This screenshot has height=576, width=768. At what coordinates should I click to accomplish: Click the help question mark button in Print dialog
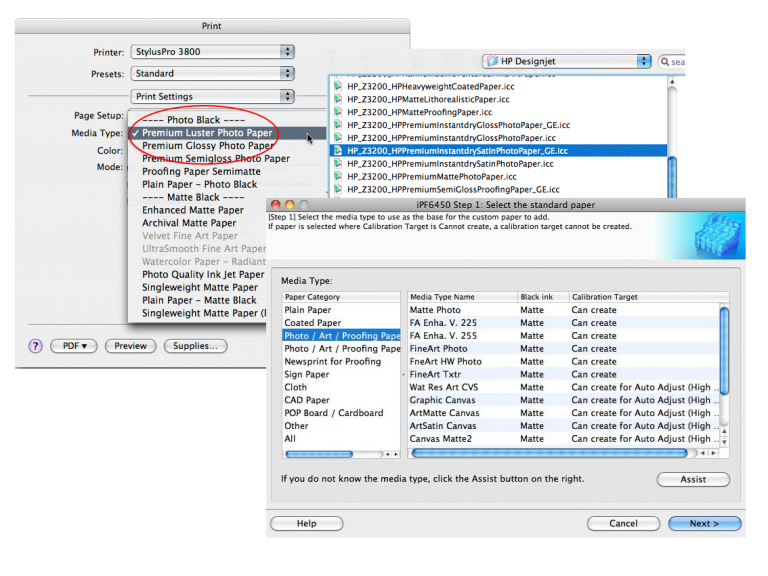click(x=35, y=346)
